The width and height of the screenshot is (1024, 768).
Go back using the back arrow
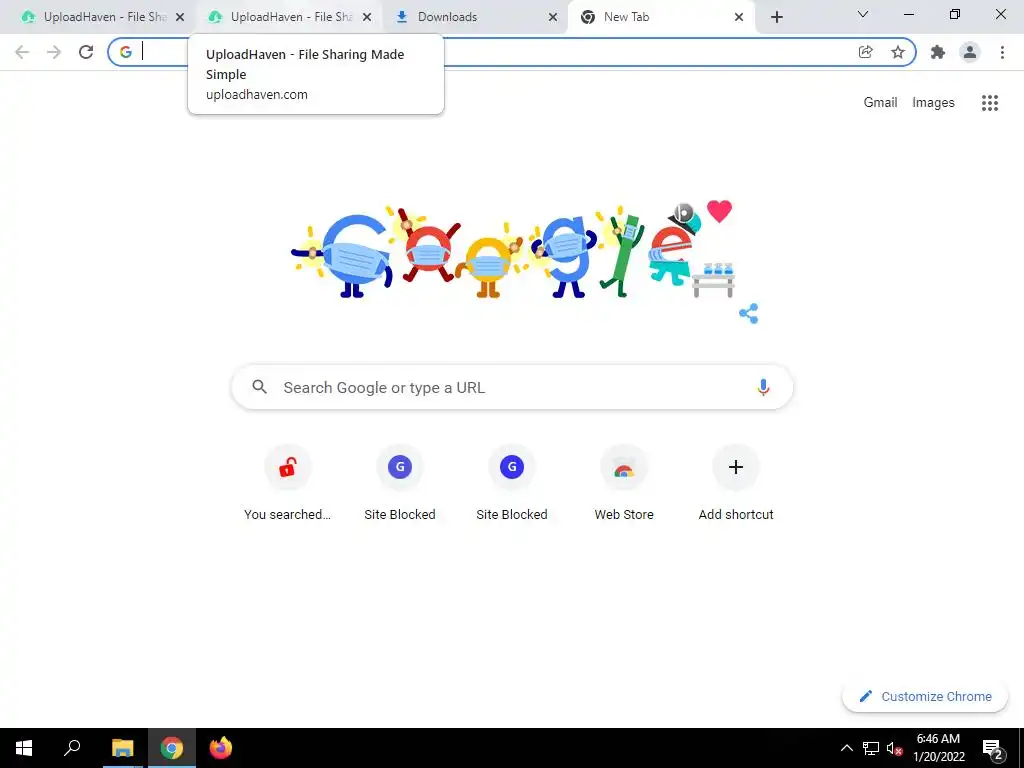point(22,52)
